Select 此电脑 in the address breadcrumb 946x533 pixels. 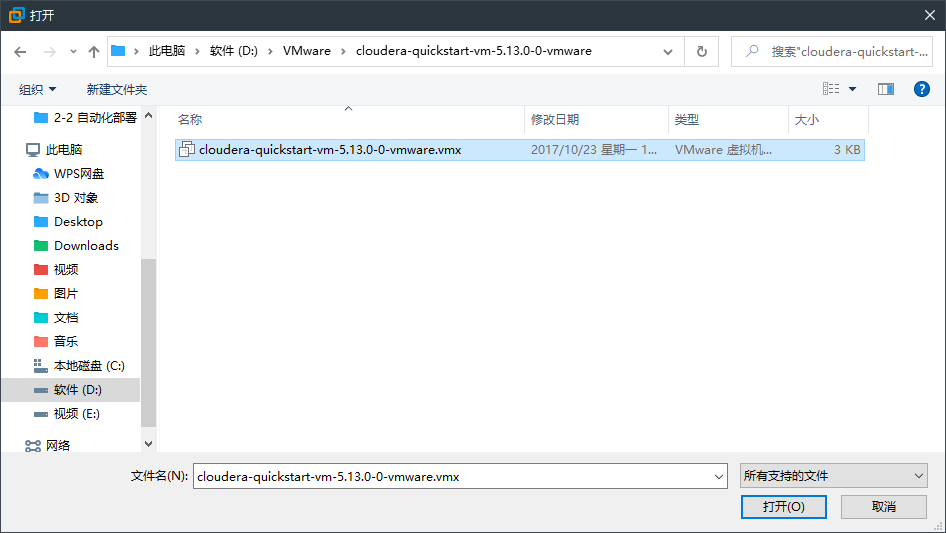coord(167,51)
